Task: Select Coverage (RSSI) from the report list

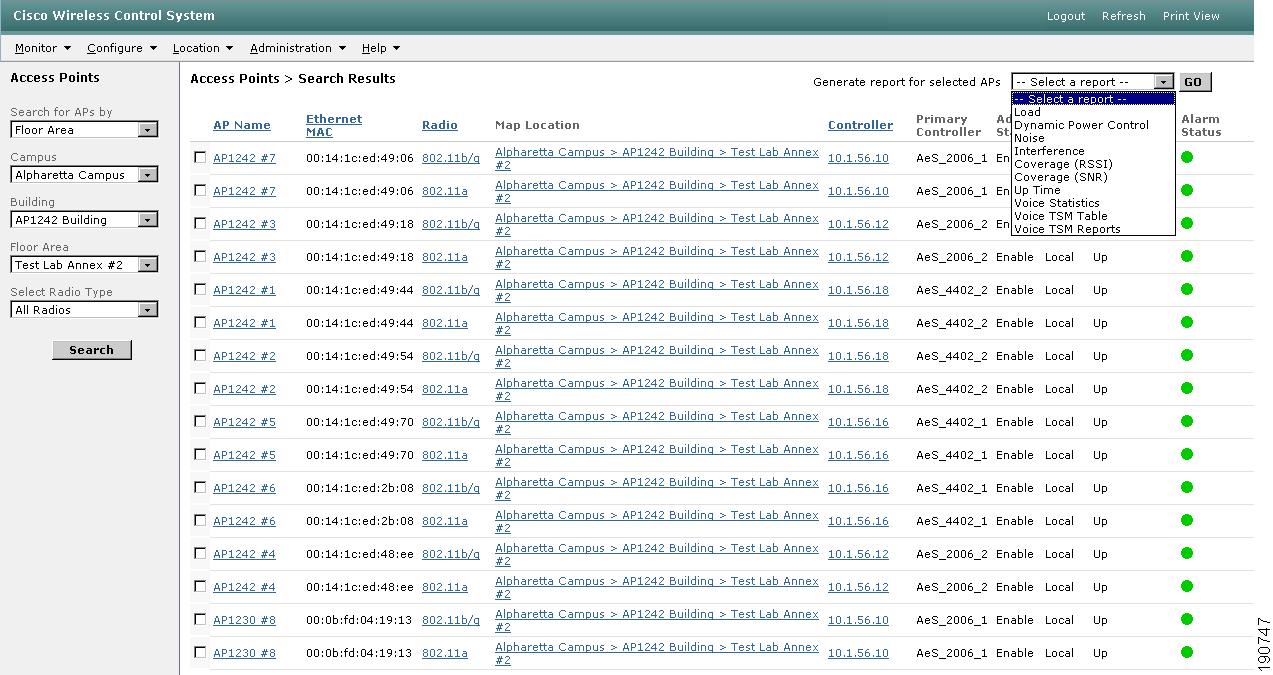Action: pos(1093,164)
